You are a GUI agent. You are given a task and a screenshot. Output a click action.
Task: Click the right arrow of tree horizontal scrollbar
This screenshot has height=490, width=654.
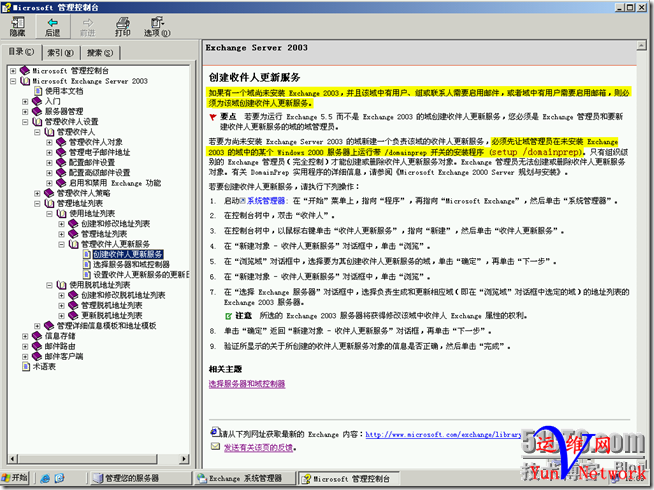tap(184, 459)
